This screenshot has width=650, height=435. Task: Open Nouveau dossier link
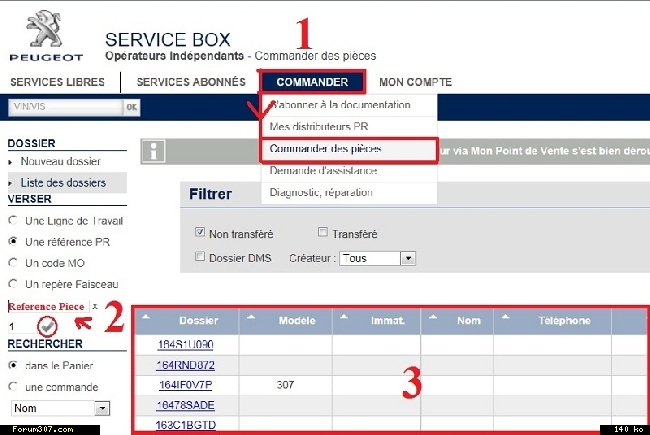[x=61, y=161]
